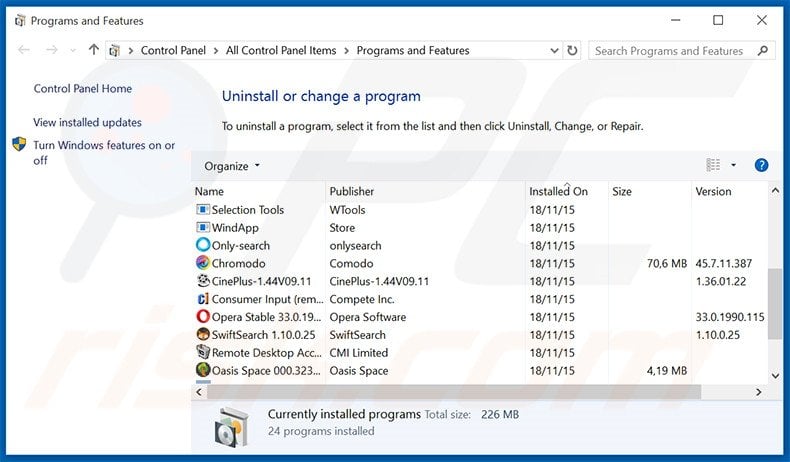This screenshot has width=790, height=462.
Task: Click the Consumer Input program icon
Action: [203, 299]
